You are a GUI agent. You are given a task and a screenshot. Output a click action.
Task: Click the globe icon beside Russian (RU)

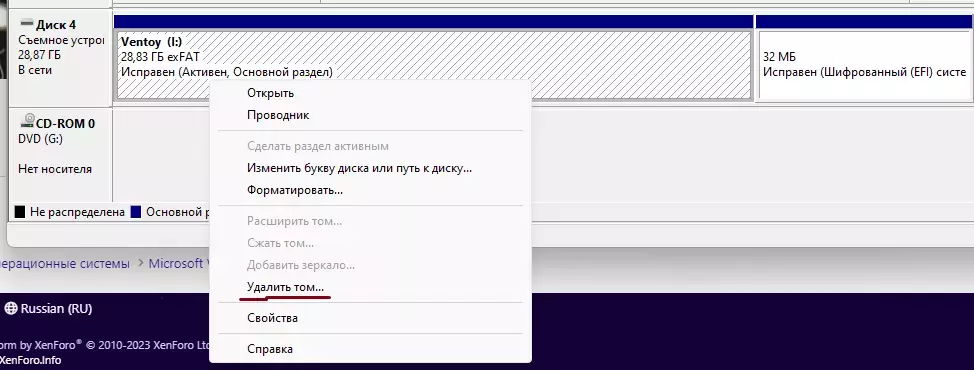pyautogui.click(x=11, y=308)
